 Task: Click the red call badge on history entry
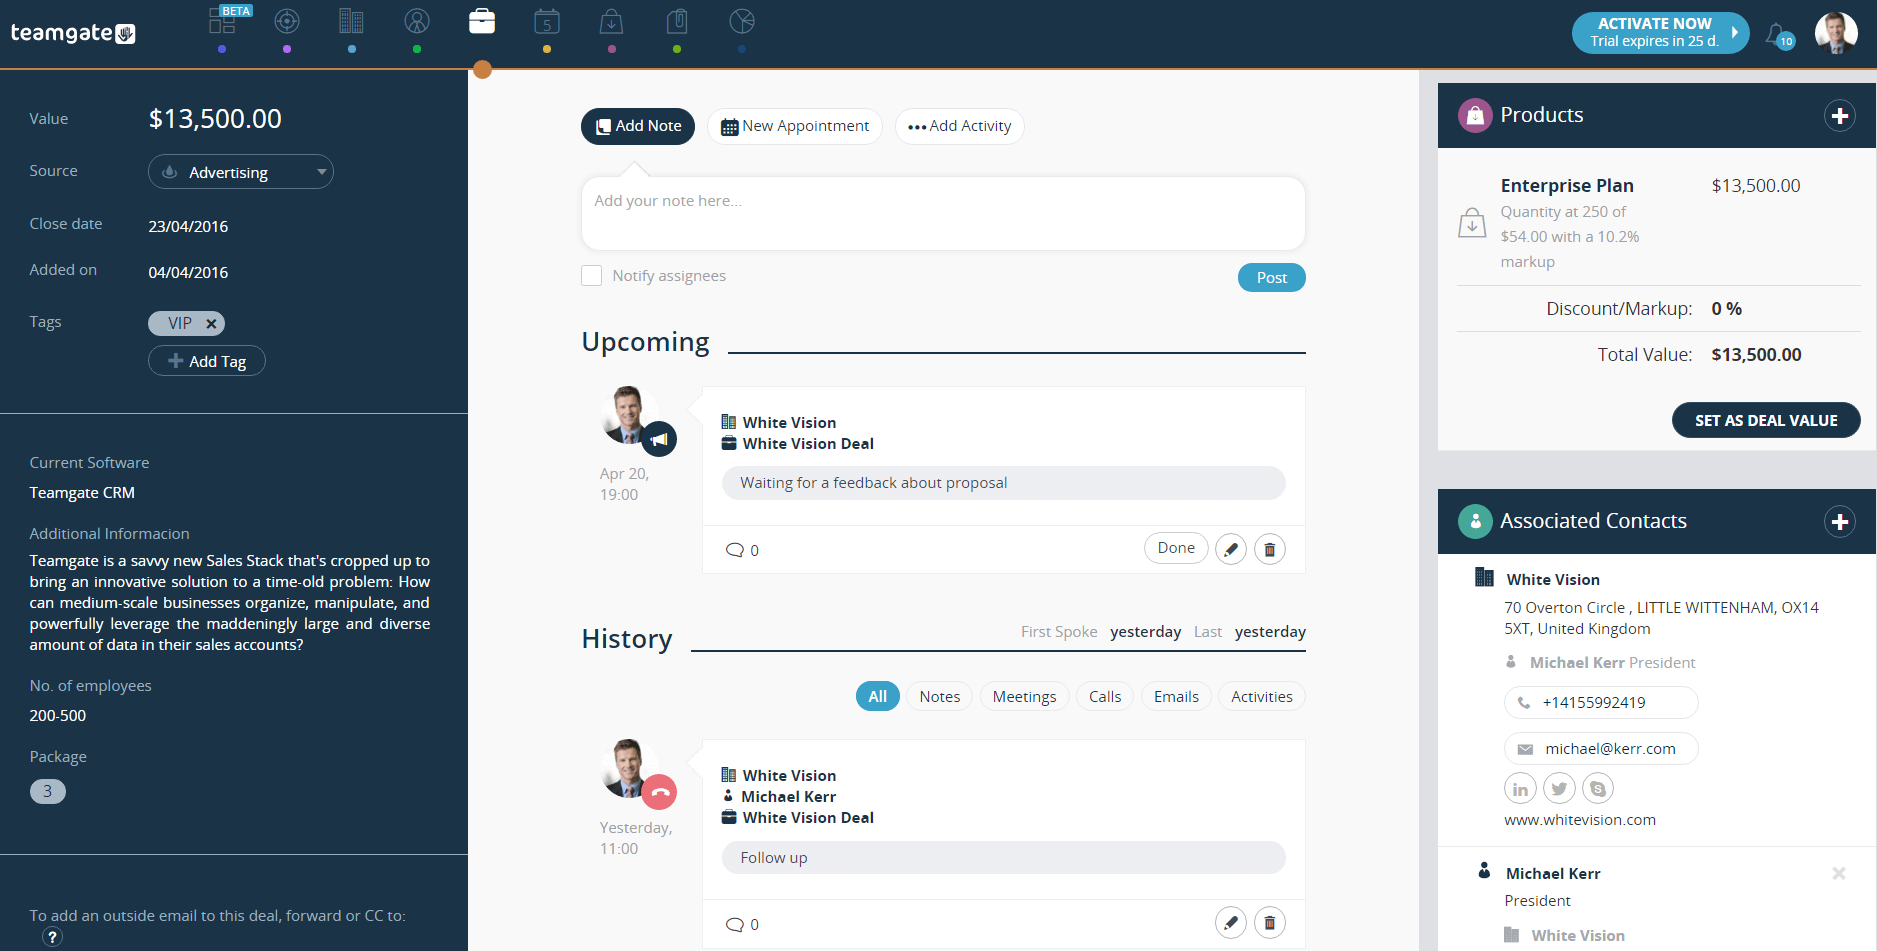pos(659,792)
